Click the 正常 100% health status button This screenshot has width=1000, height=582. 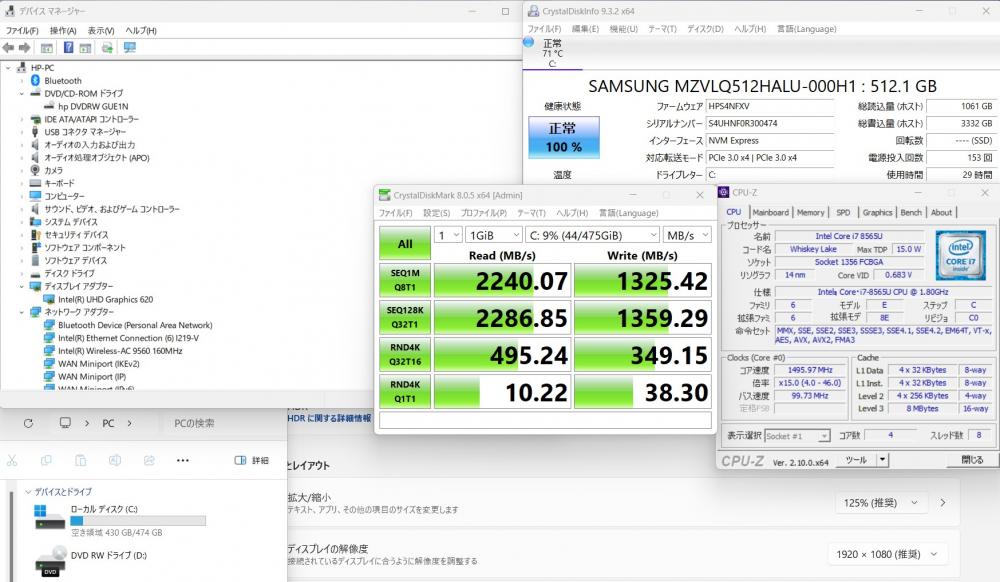point(564,137)
